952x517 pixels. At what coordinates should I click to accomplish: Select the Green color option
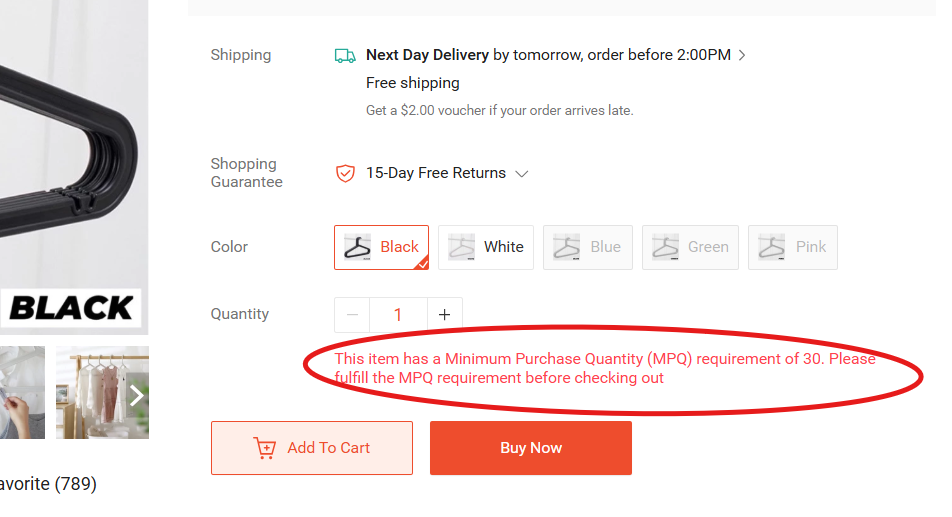coord(690,247)
